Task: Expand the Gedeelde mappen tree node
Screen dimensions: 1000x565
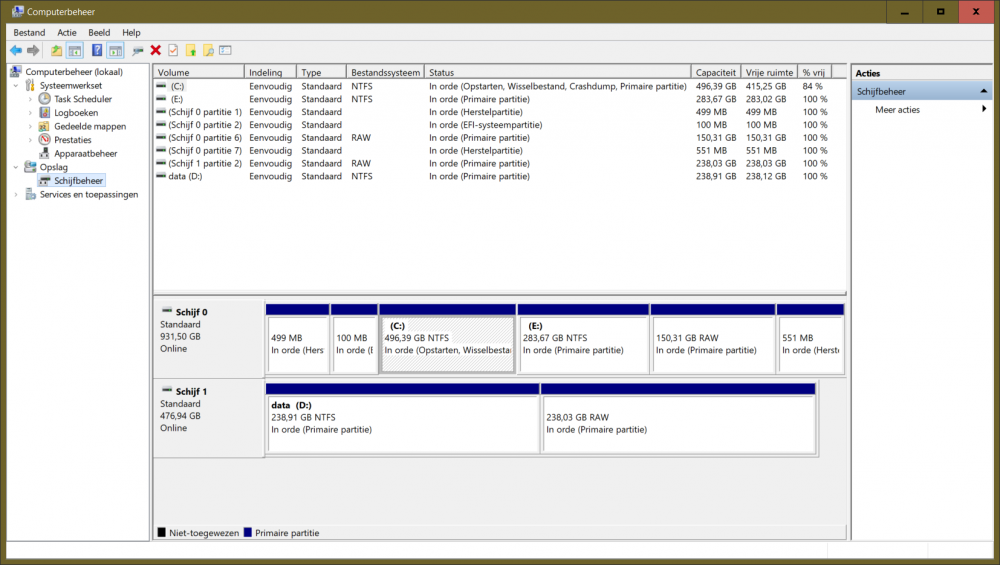Action: [30, 127]
